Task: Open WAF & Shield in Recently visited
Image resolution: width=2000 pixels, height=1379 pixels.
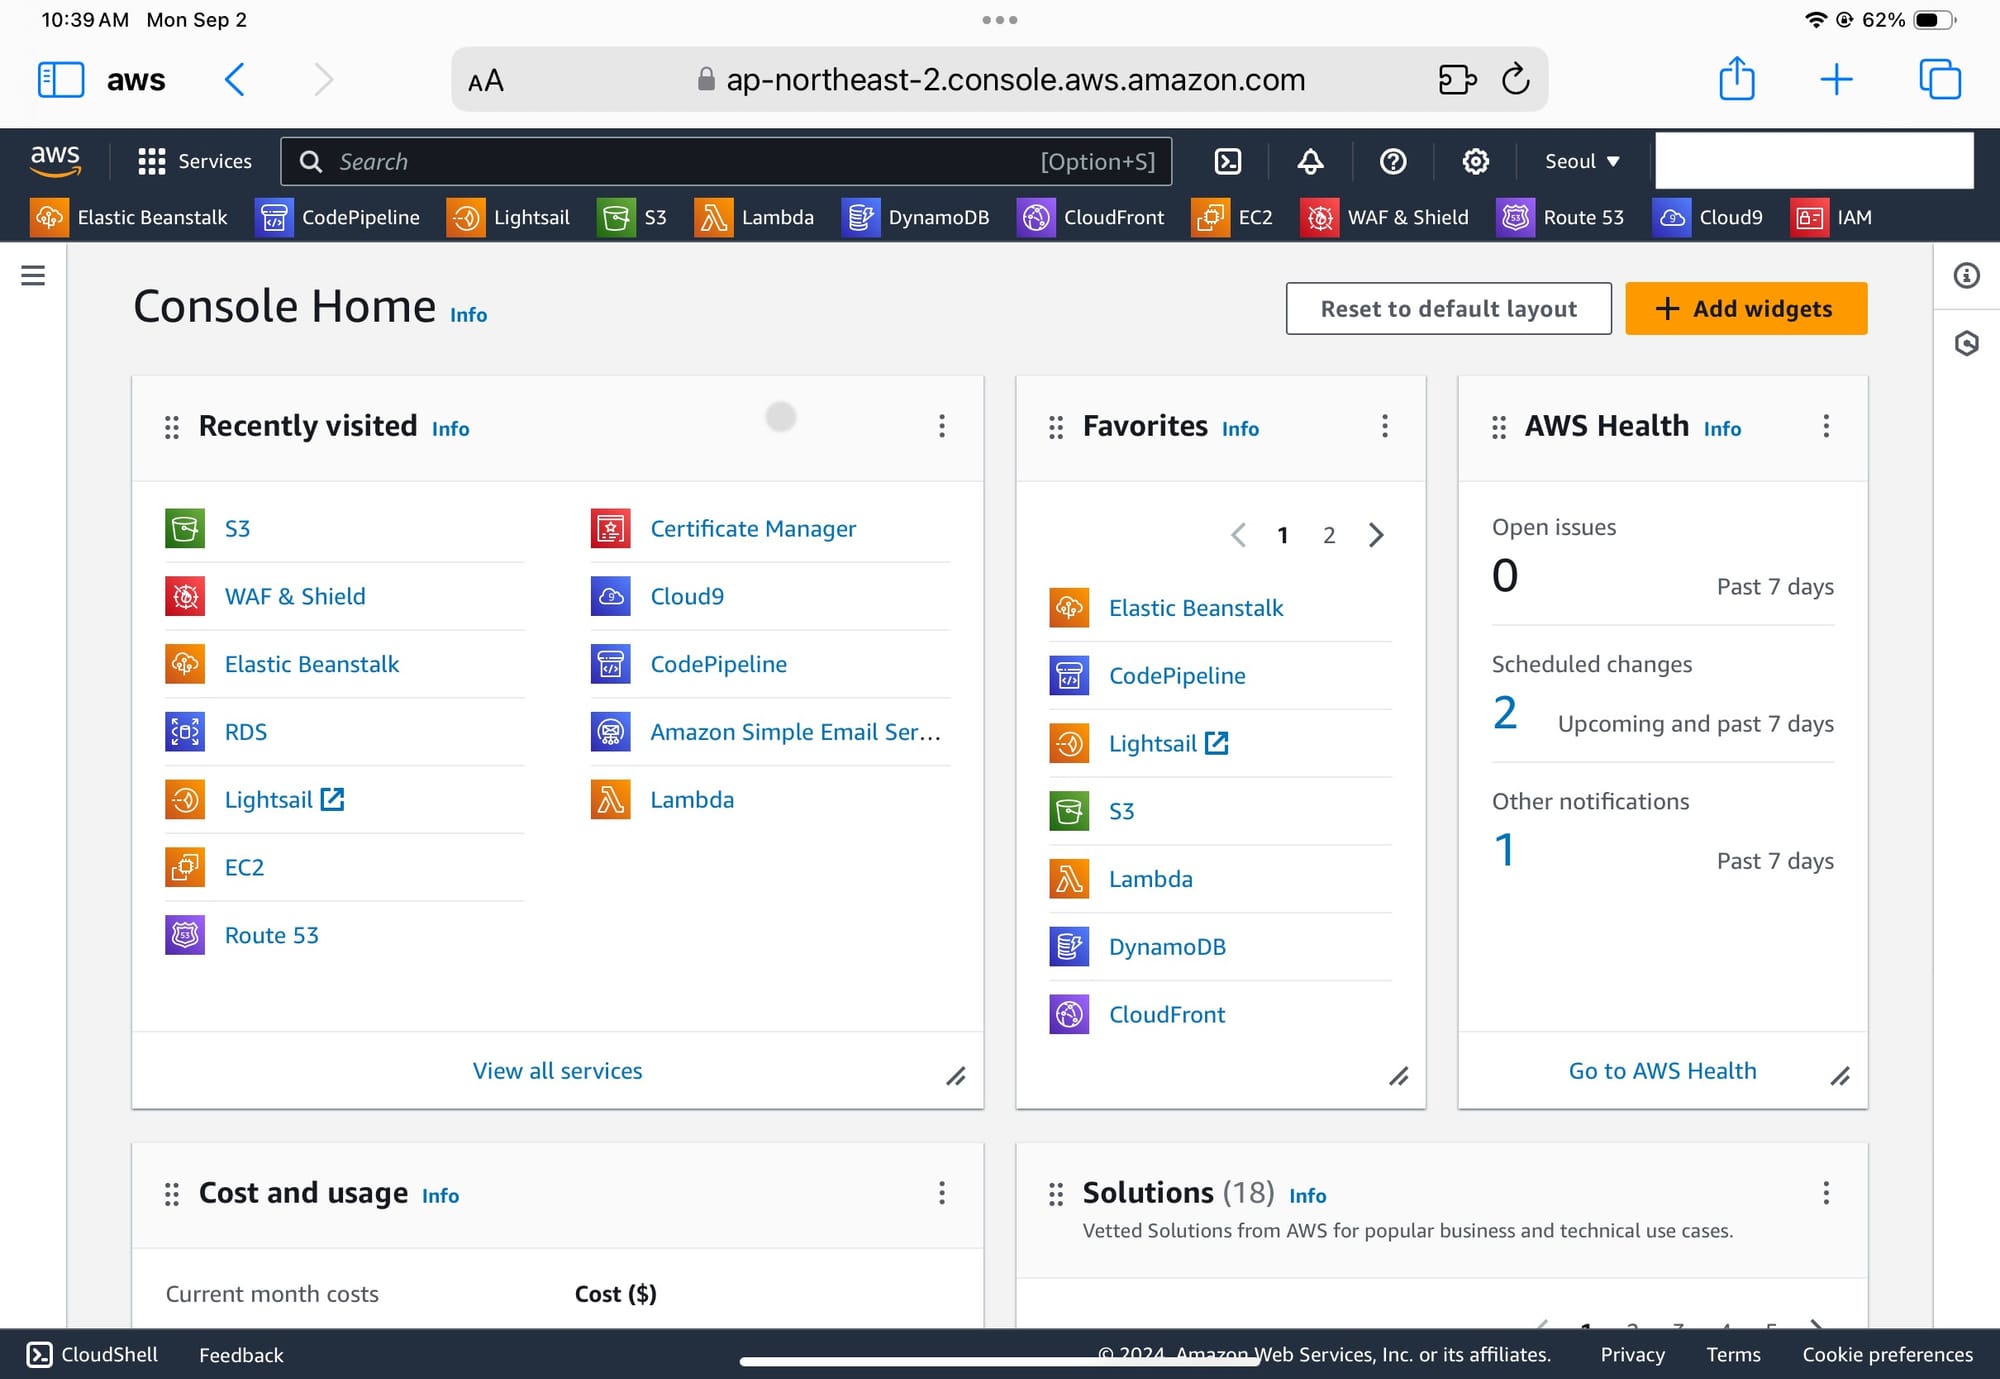Action: 295,596
